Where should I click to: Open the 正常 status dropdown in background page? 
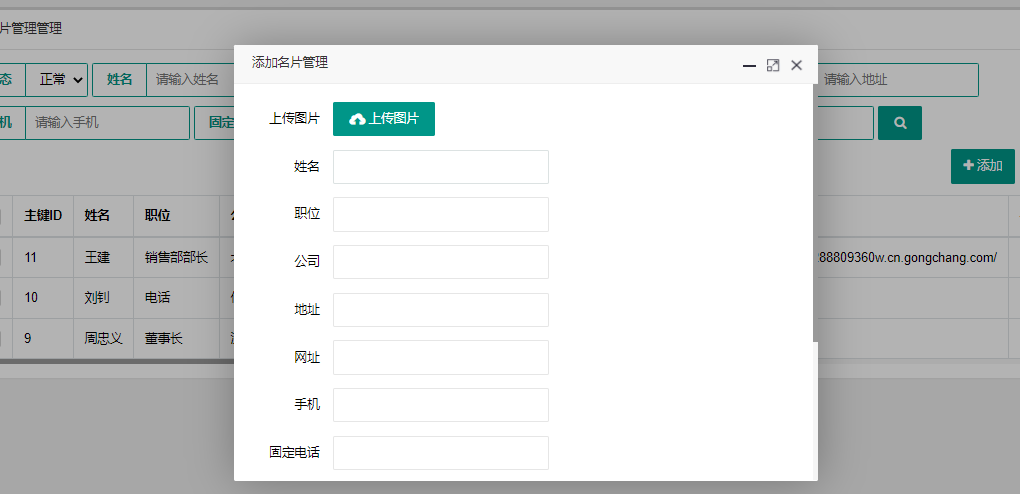click(57, 80)
